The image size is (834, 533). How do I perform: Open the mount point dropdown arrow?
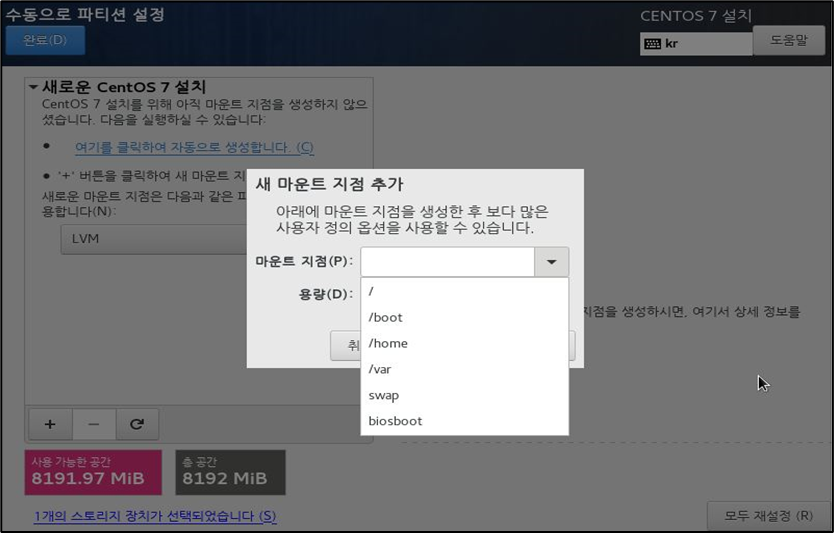(552, 262)
